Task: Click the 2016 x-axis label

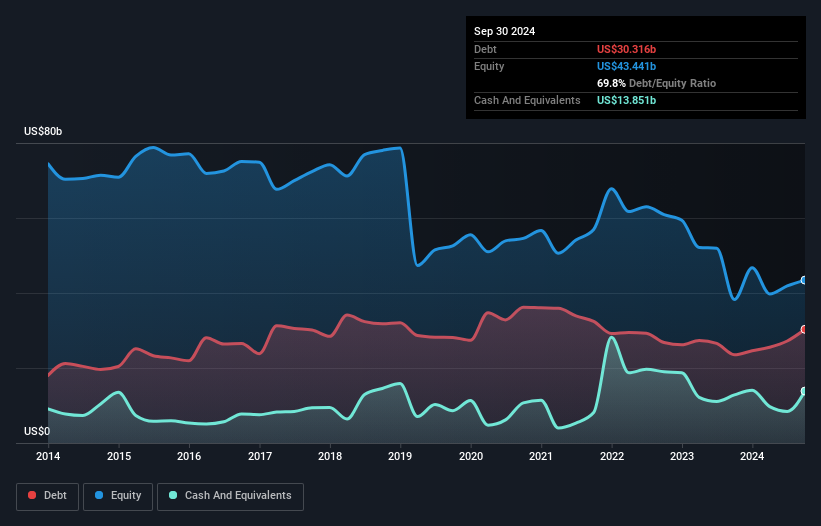Action: coord(189,456)
